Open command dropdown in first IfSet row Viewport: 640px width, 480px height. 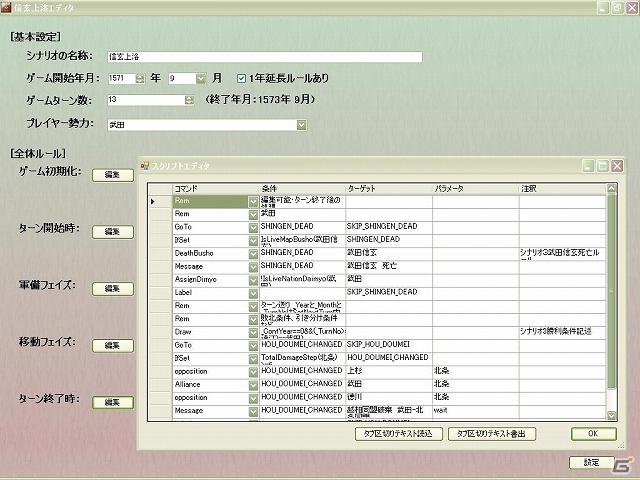coord(253,240)
